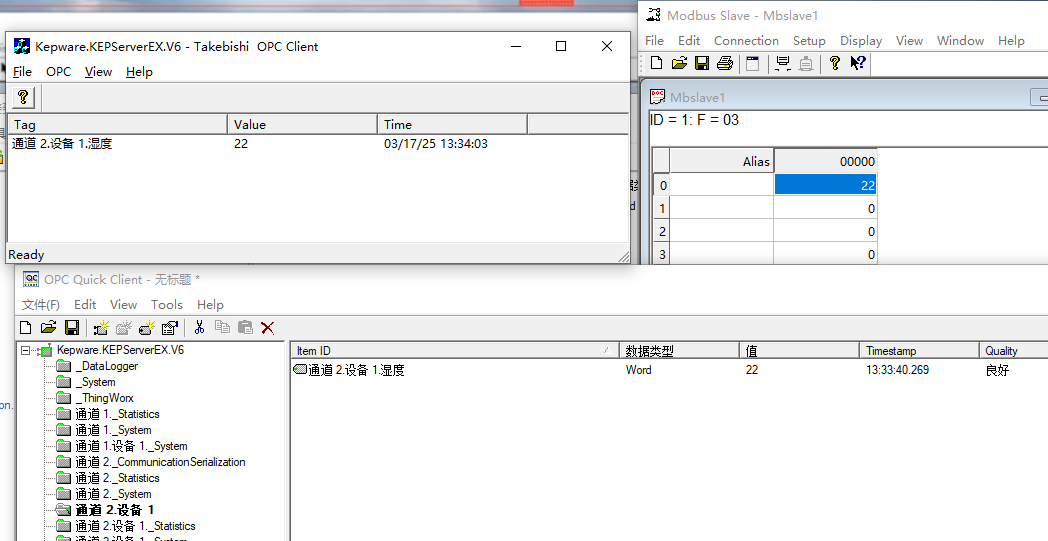The image size is (1048, 541).
Task: Click the Takebishi window bottom-right size grip
Action: coord(623,256)
